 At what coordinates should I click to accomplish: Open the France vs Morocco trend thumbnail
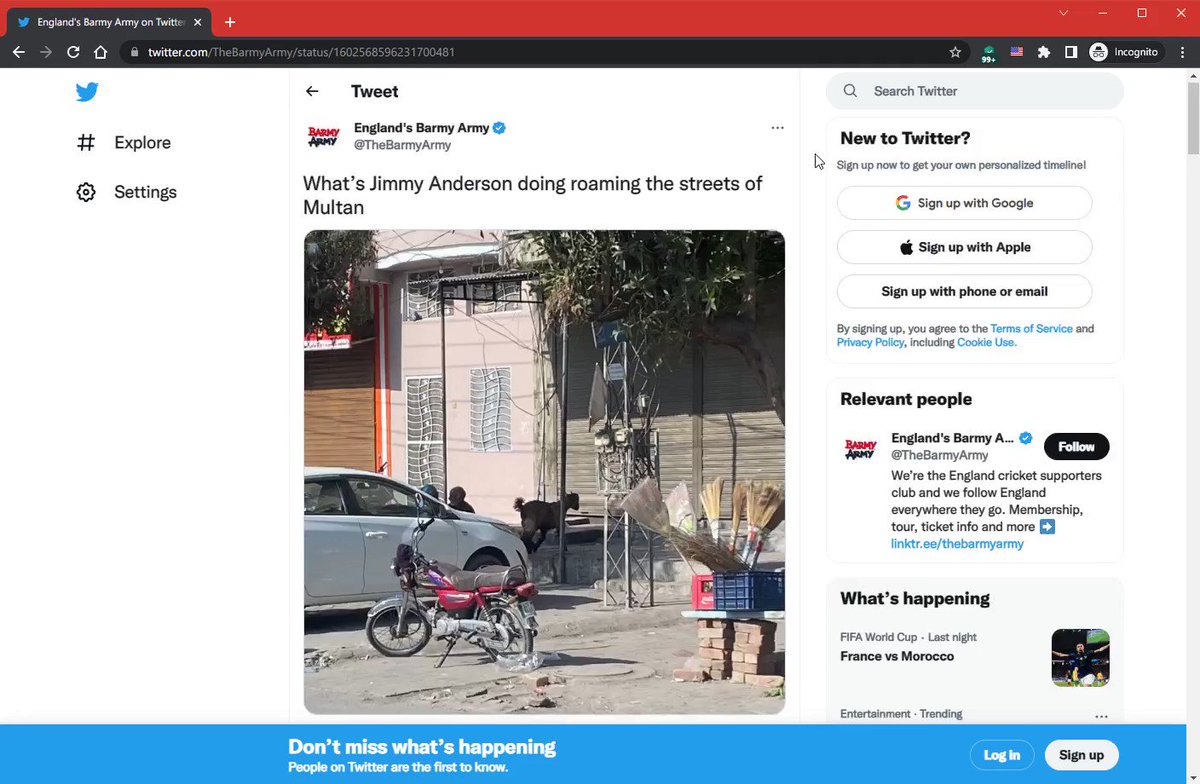(1080, 658)
